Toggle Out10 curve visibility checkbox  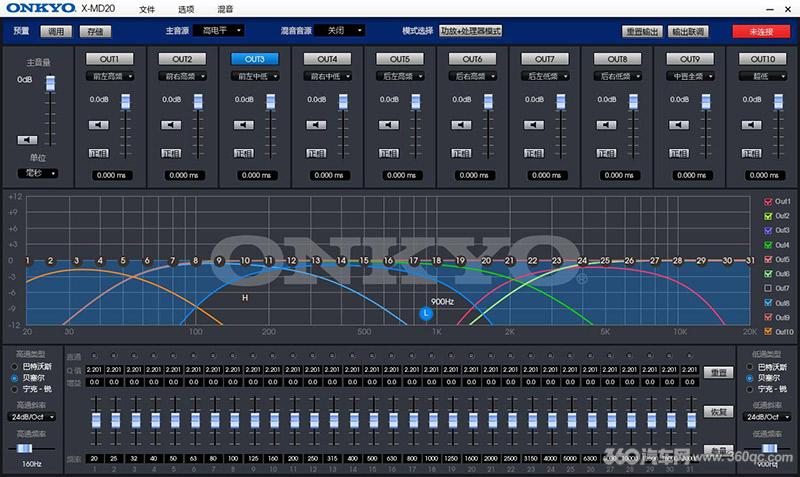768,332
